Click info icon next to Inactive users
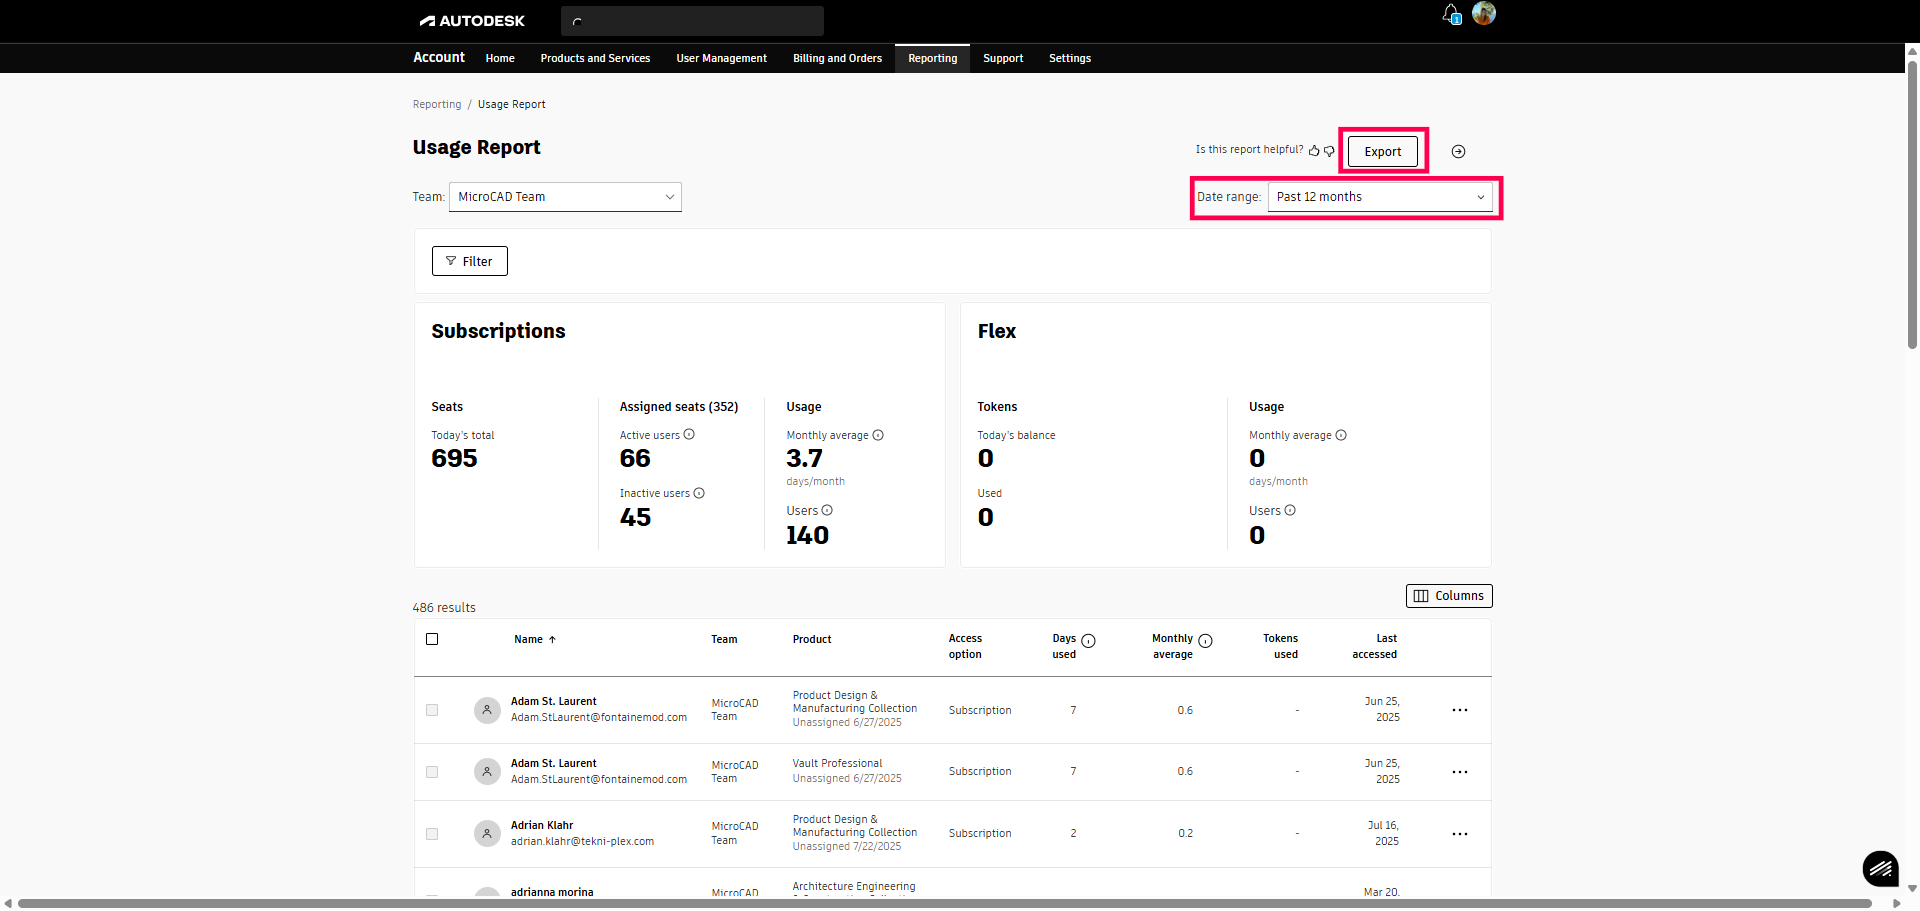Image resolution: width=1920 pixels, height=911 pixels. (699, 493)
